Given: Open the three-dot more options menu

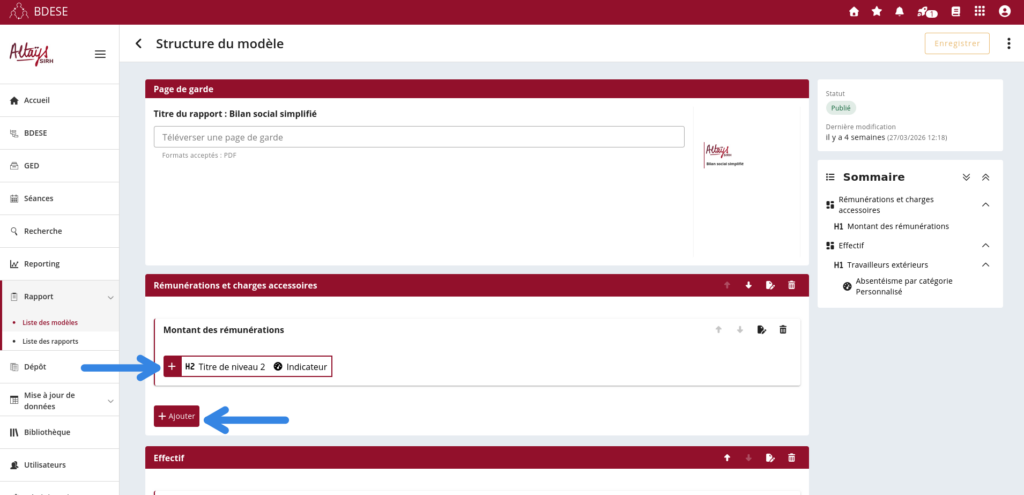Looking at the screenshot, I should [1008, 43].
